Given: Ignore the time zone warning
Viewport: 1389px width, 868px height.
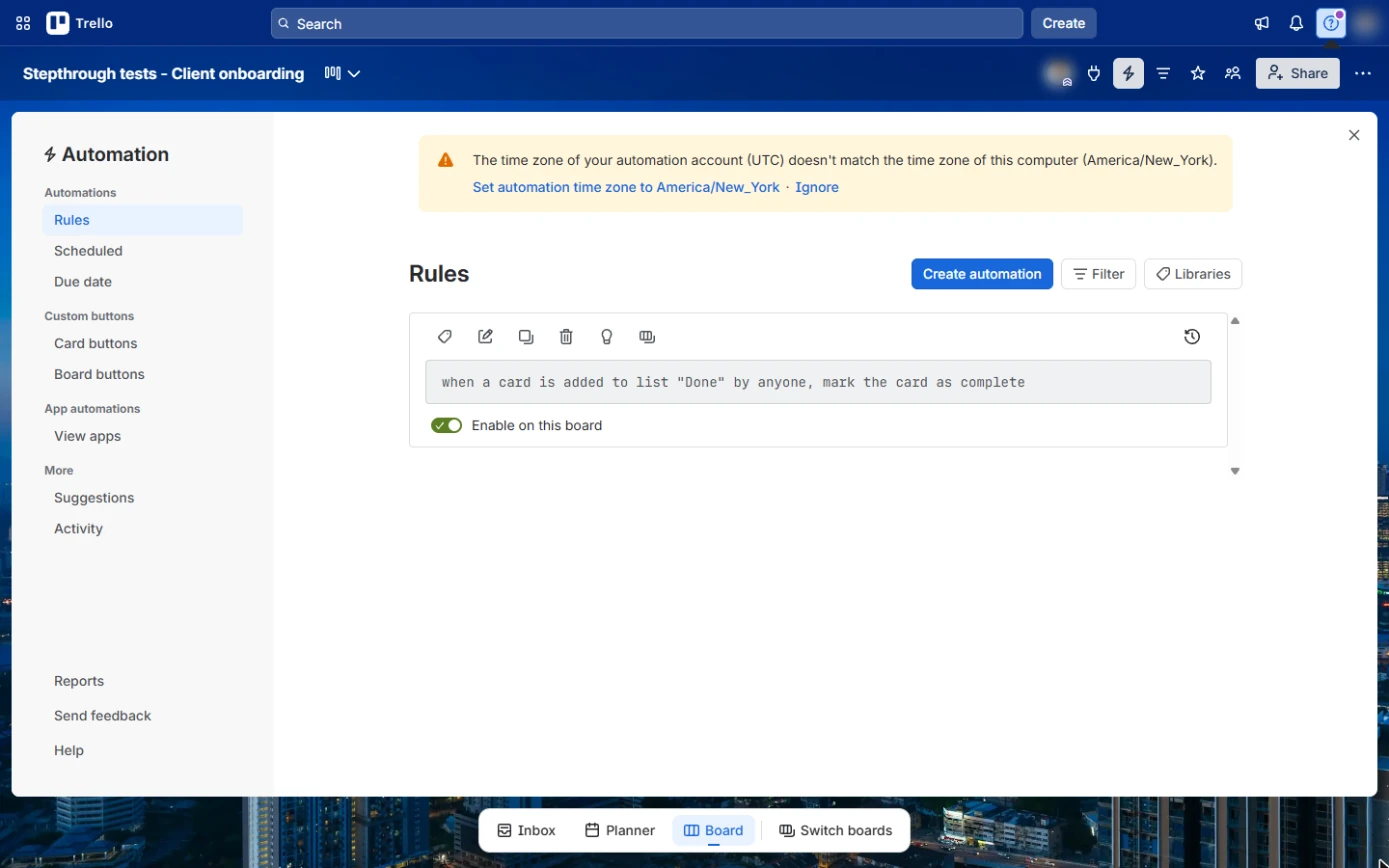Looking at the screenshot, I should [817, 187].
